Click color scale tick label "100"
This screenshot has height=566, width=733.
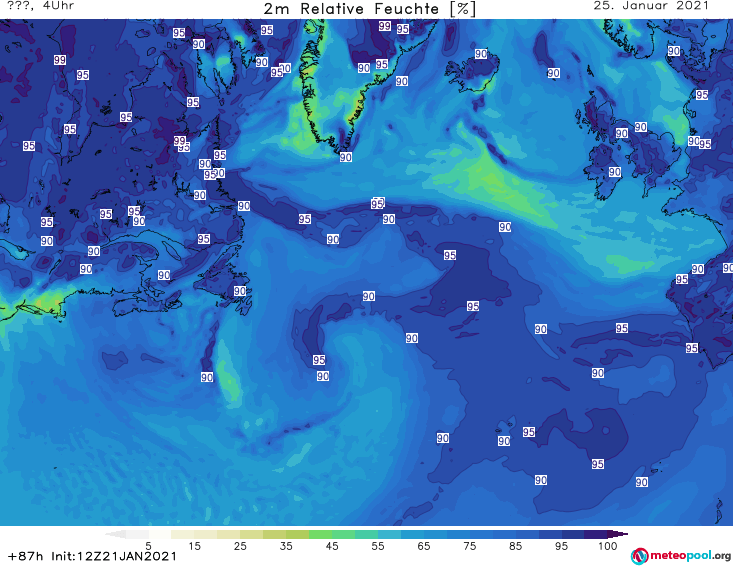(x=608, y=546)
